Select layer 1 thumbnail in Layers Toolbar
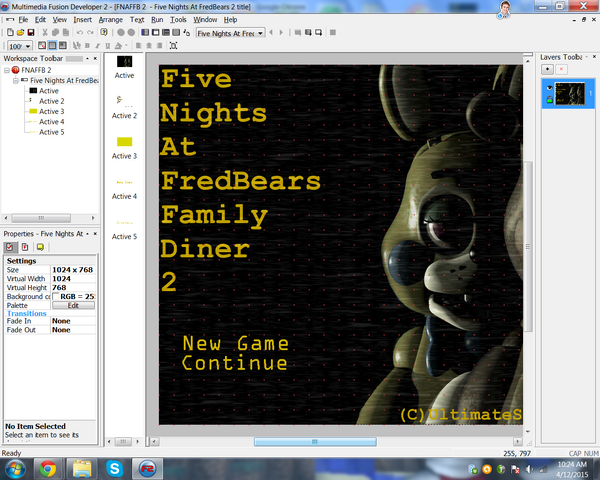600x480 pixels. click(570, 94)
